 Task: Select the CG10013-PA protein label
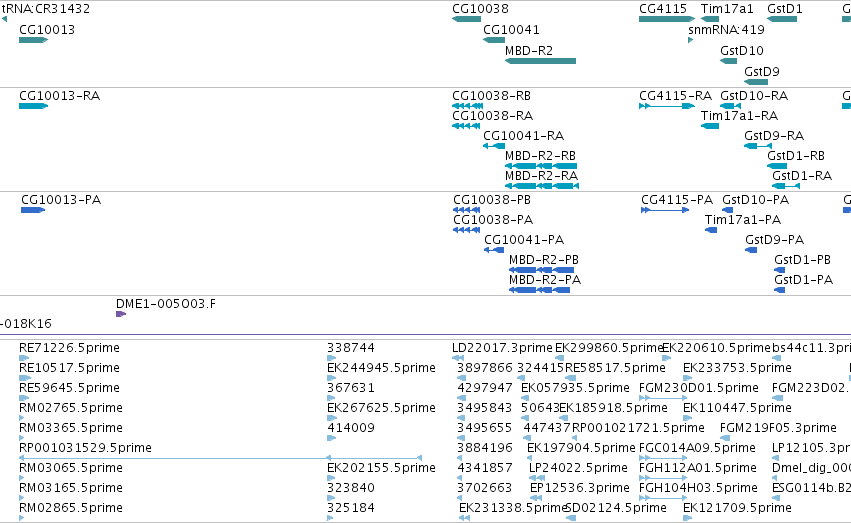coord(61,200)
